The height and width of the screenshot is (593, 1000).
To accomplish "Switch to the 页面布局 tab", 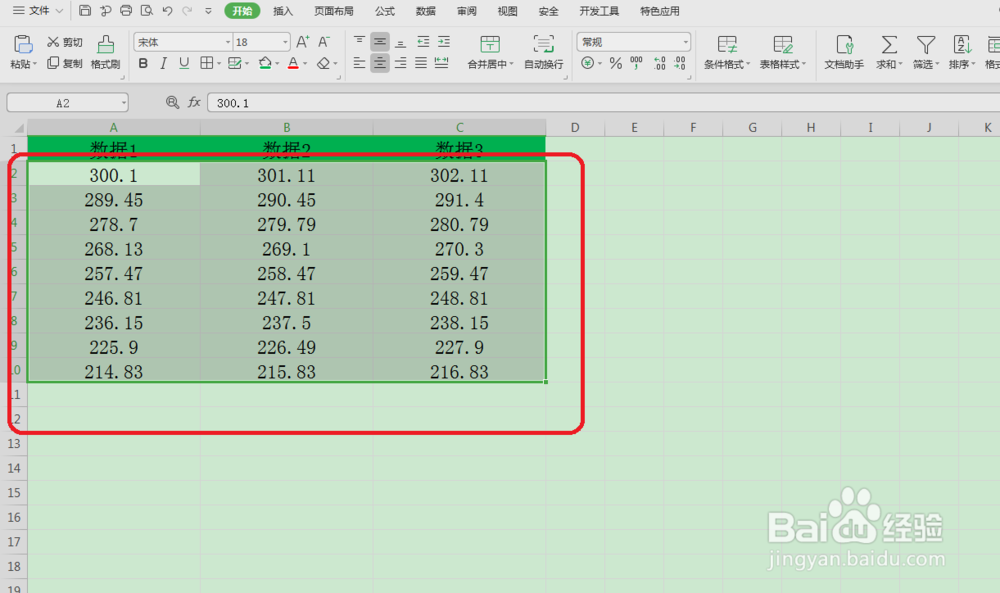I will 334,11.
